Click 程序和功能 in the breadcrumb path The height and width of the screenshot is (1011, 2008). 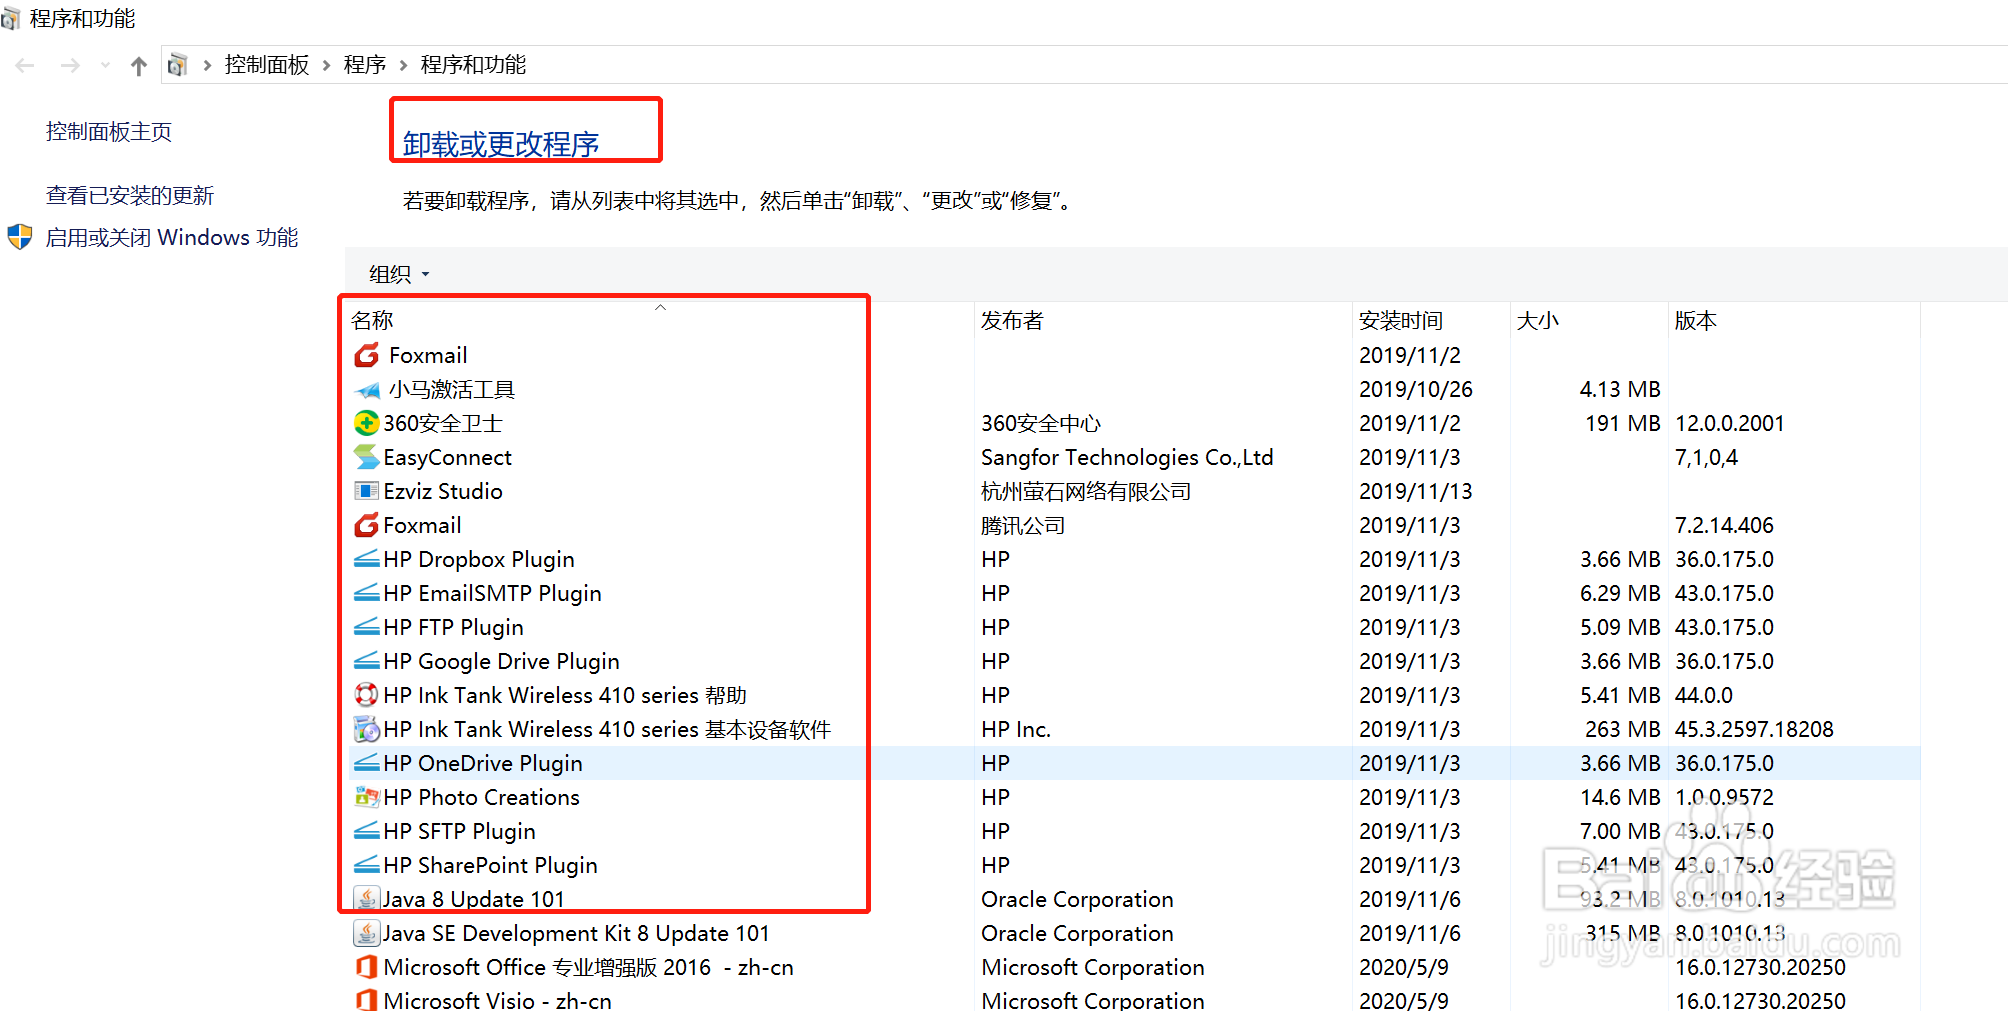473,65
